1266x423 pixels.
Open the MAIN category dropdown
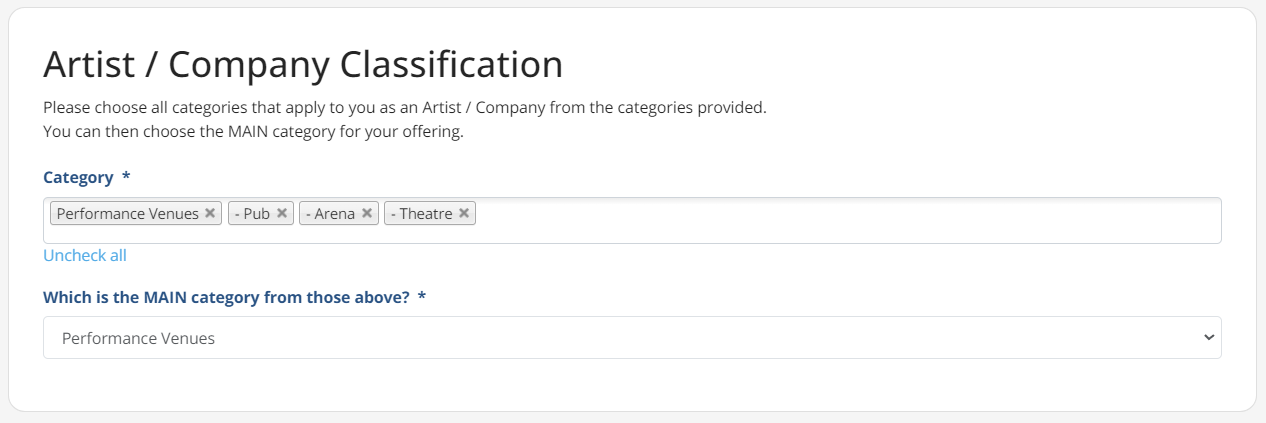coord(631,338)
